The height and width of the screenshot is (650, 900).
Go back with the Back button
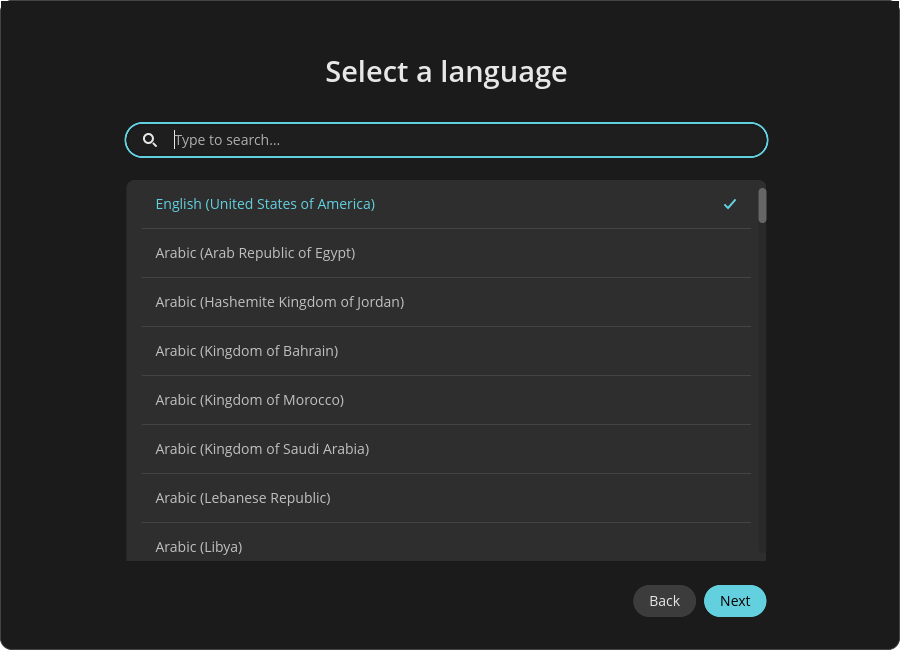click(x=664, y=601)
